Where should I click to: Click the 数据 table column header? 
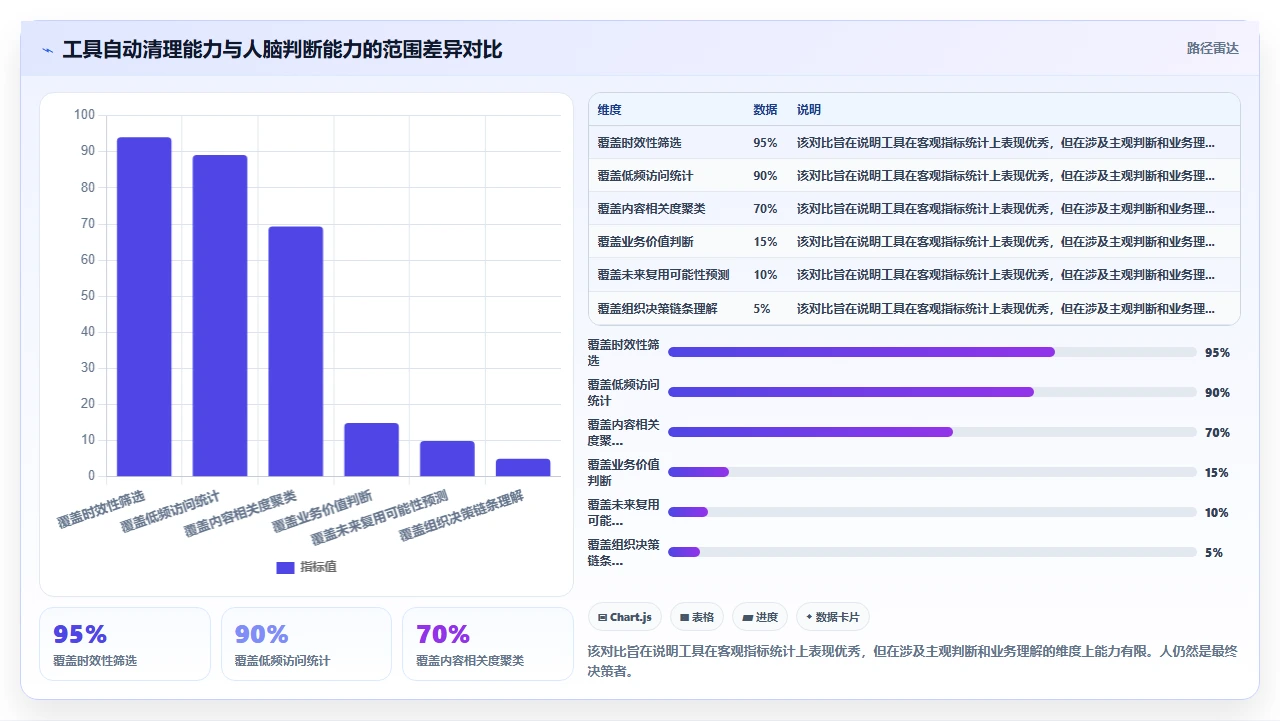click(x=765, y=110)
